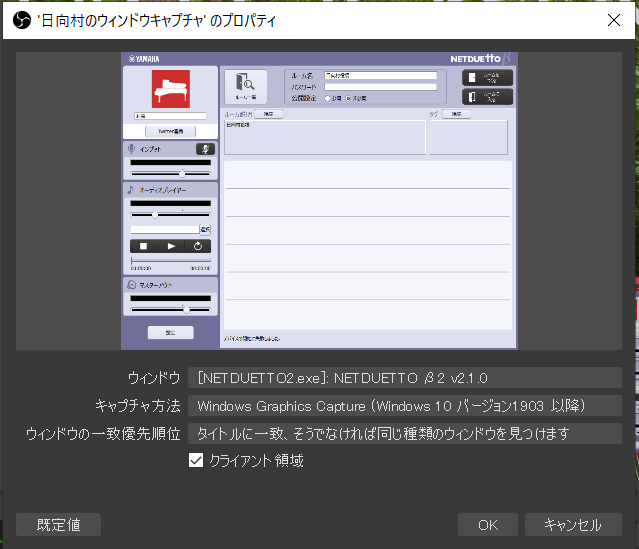Select the second 公開設定 radio option in the preview
The image size is (639, 549).
348,98
